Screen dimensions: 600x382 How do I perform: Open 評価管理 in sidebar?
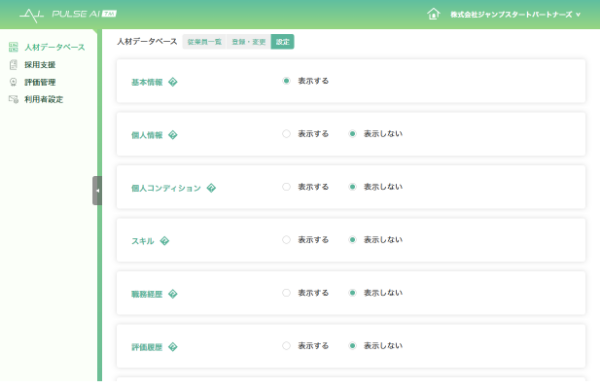click(x=40, y=82)
